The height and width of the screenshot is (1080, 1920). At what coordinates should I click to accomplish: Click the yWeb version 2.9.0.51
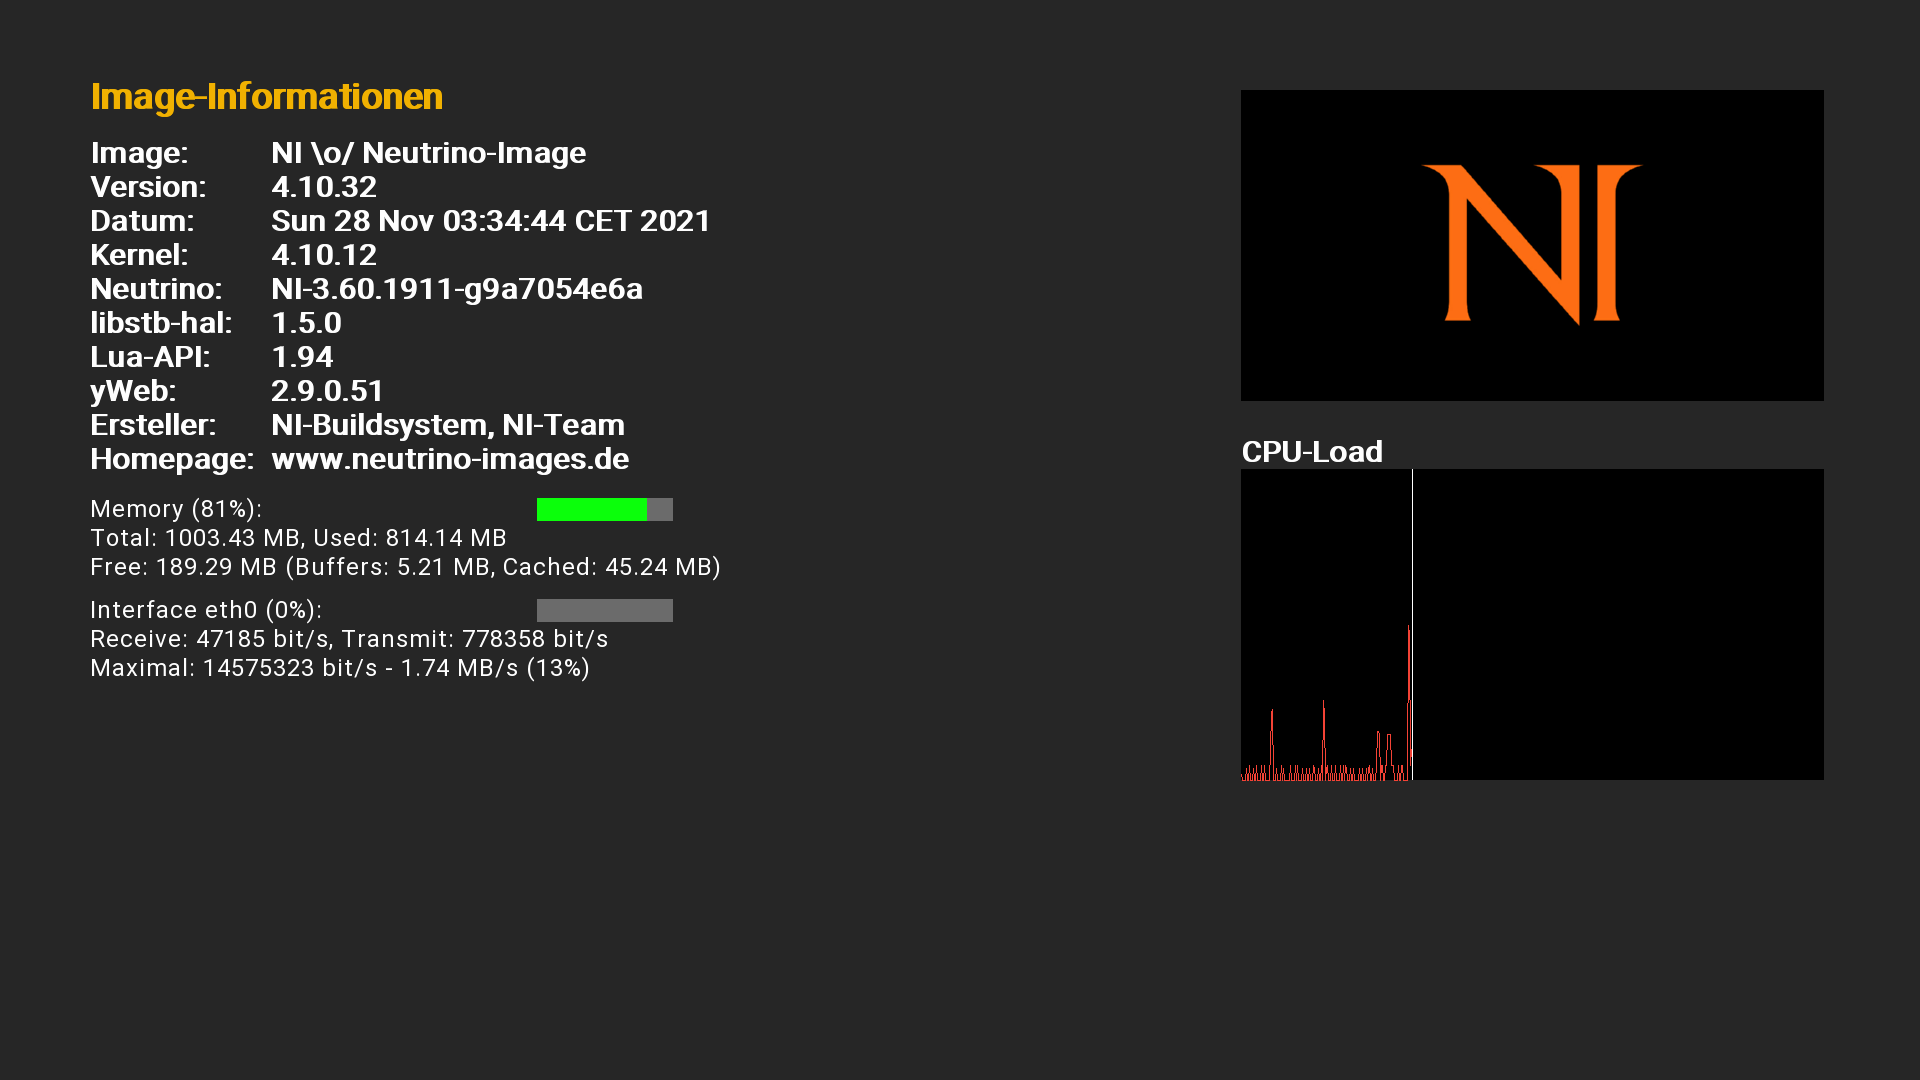(x=327, y=391)
